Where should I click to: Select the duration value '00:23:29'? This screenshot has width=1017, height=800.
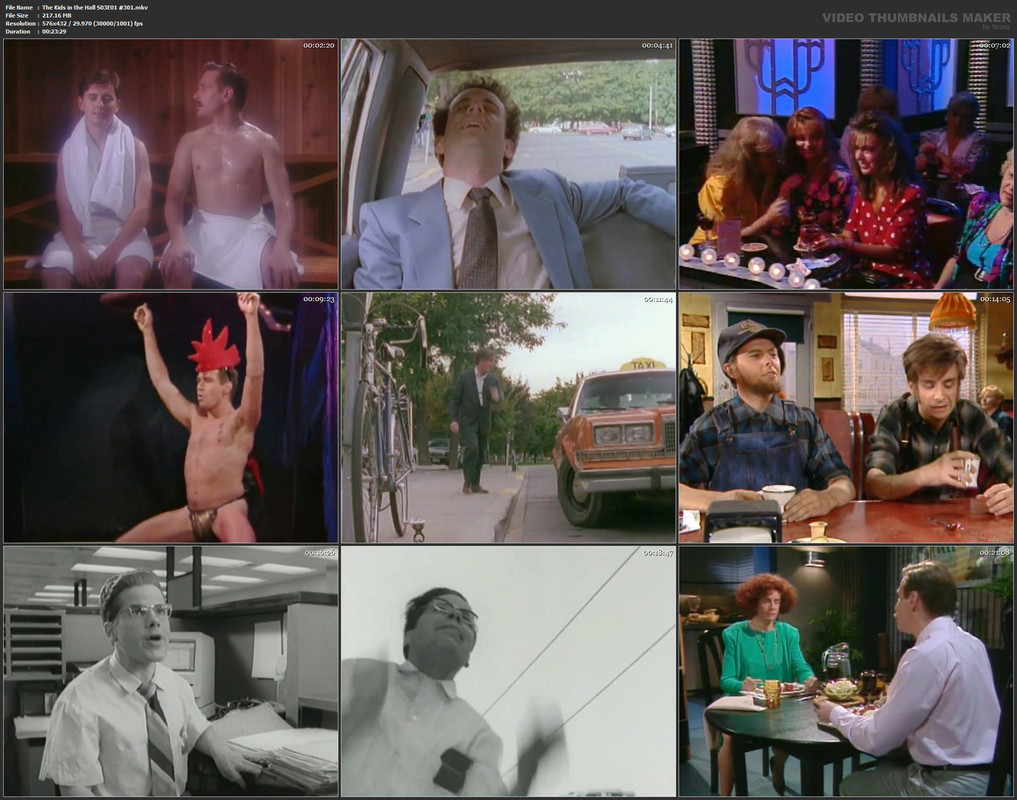click(54, 31)
